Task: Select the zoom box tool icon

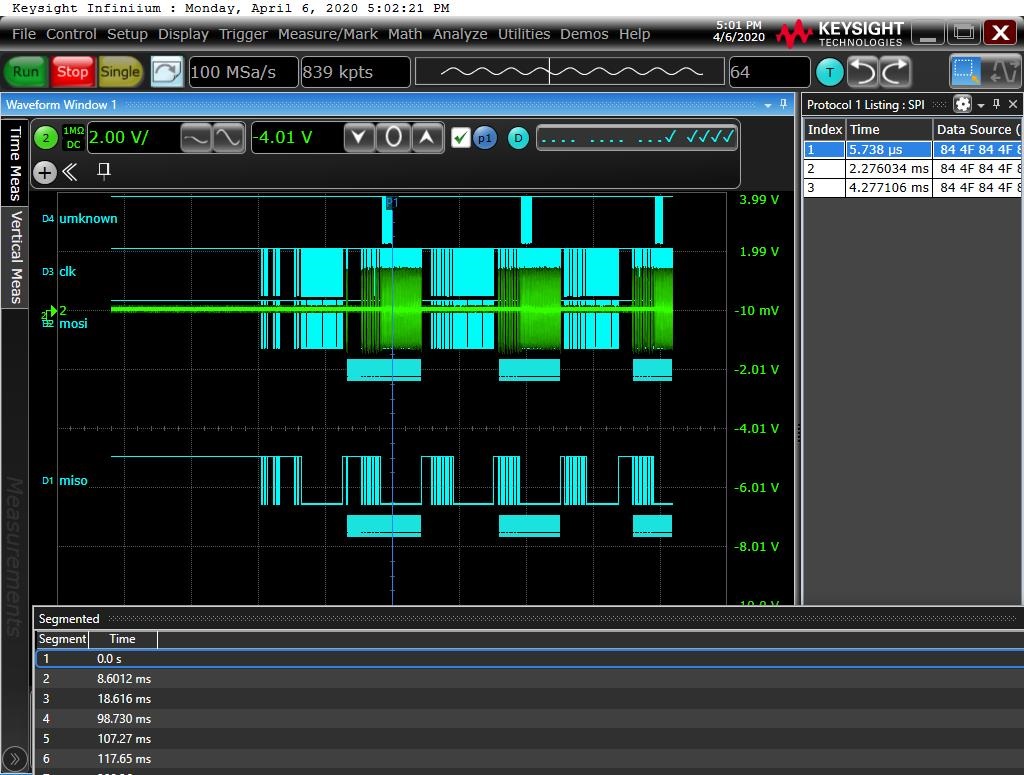Action: coord(966,72)
